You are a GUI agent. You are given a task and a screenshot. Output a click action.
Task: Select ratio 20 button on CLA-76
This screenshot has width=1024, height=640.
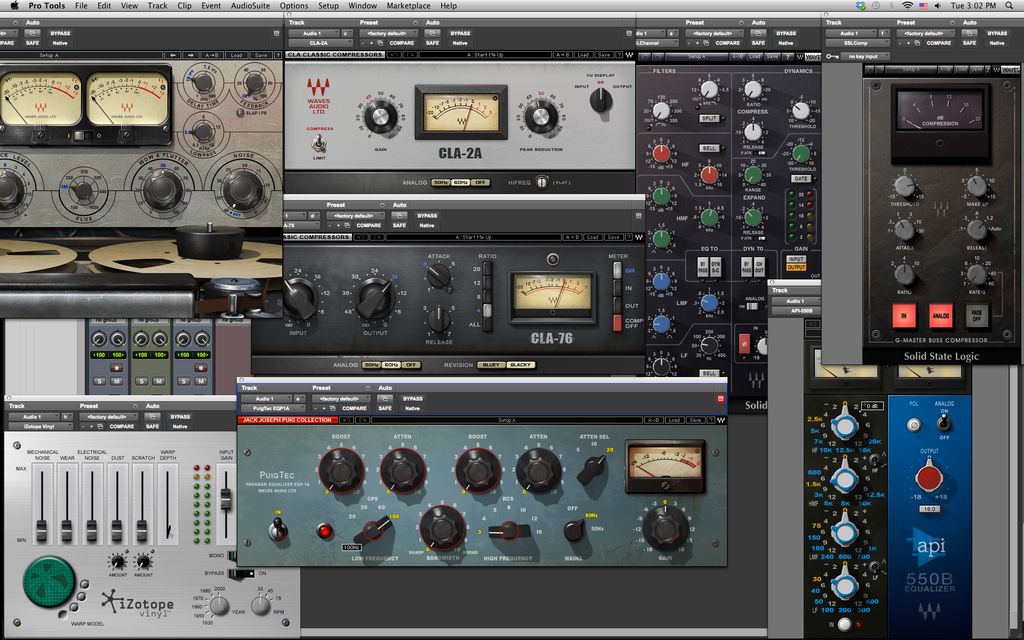487,270
